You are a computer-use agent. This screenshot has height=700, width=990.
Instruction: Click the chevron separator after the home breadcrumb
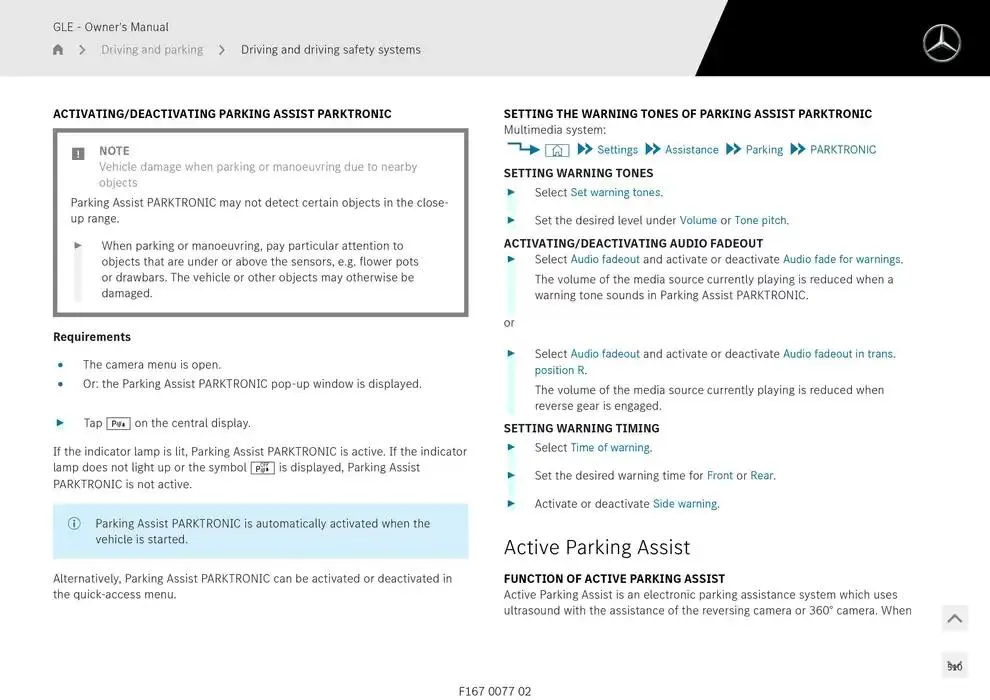81,48
